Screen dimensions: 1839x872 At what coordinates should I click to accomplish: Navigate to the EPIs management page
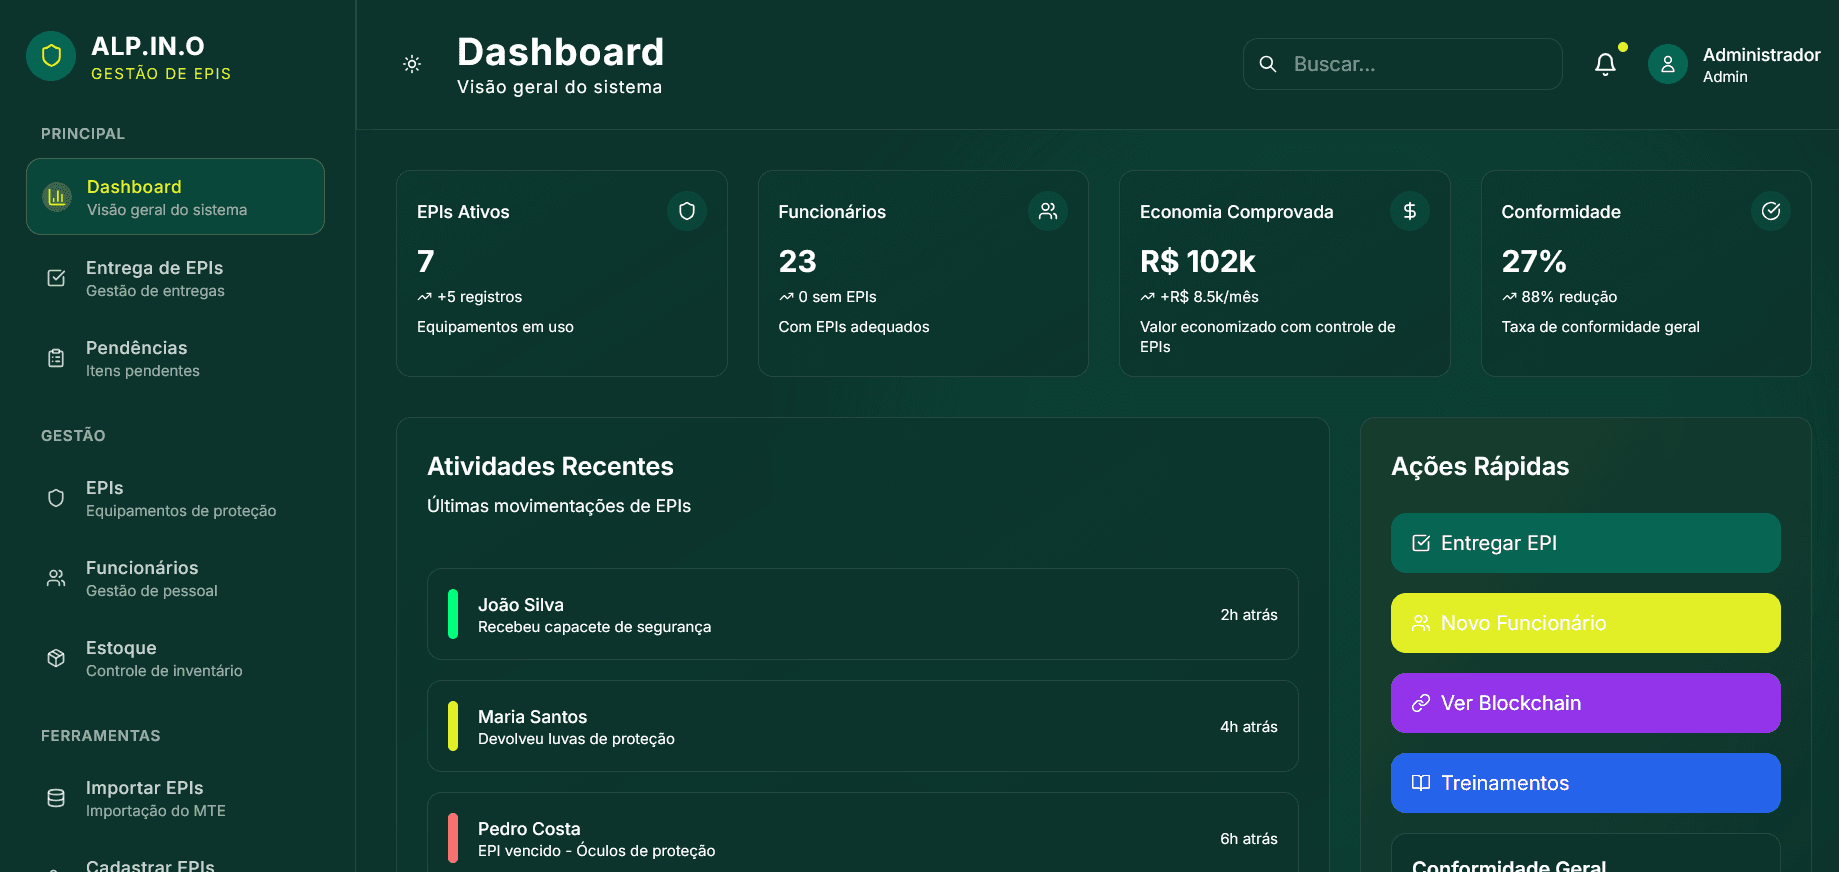[x=175, y=498]
